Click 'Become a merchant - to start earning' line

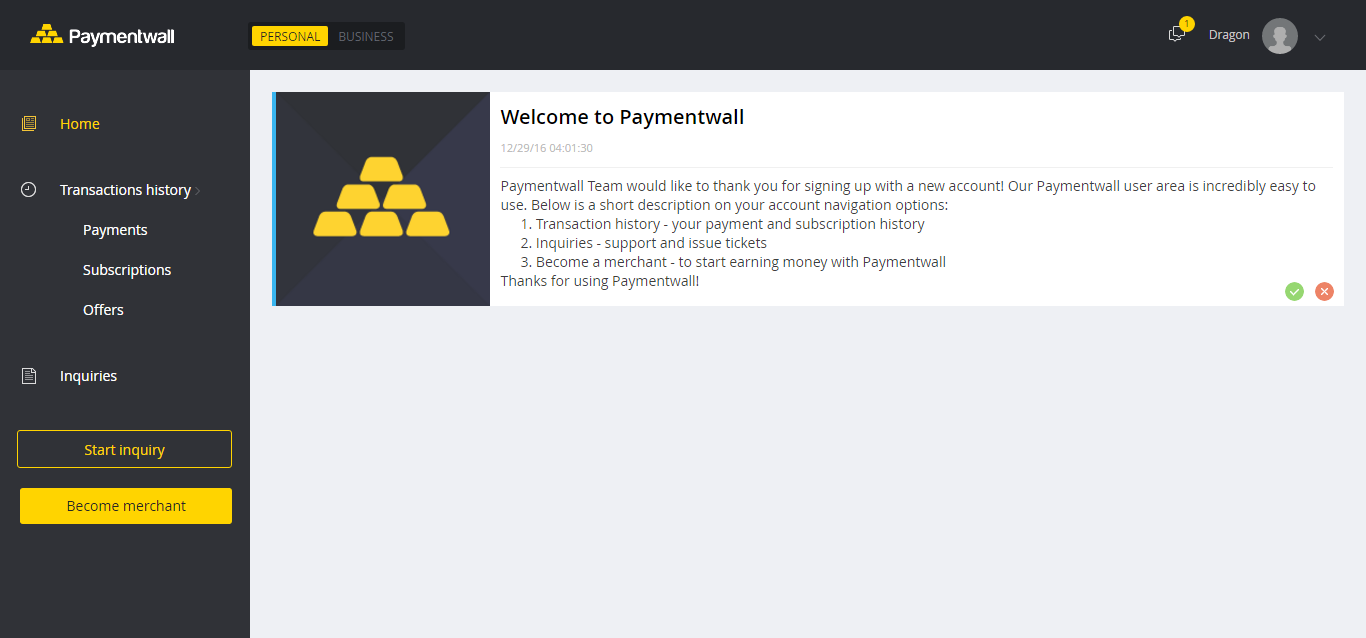click(x=740, y=262)
